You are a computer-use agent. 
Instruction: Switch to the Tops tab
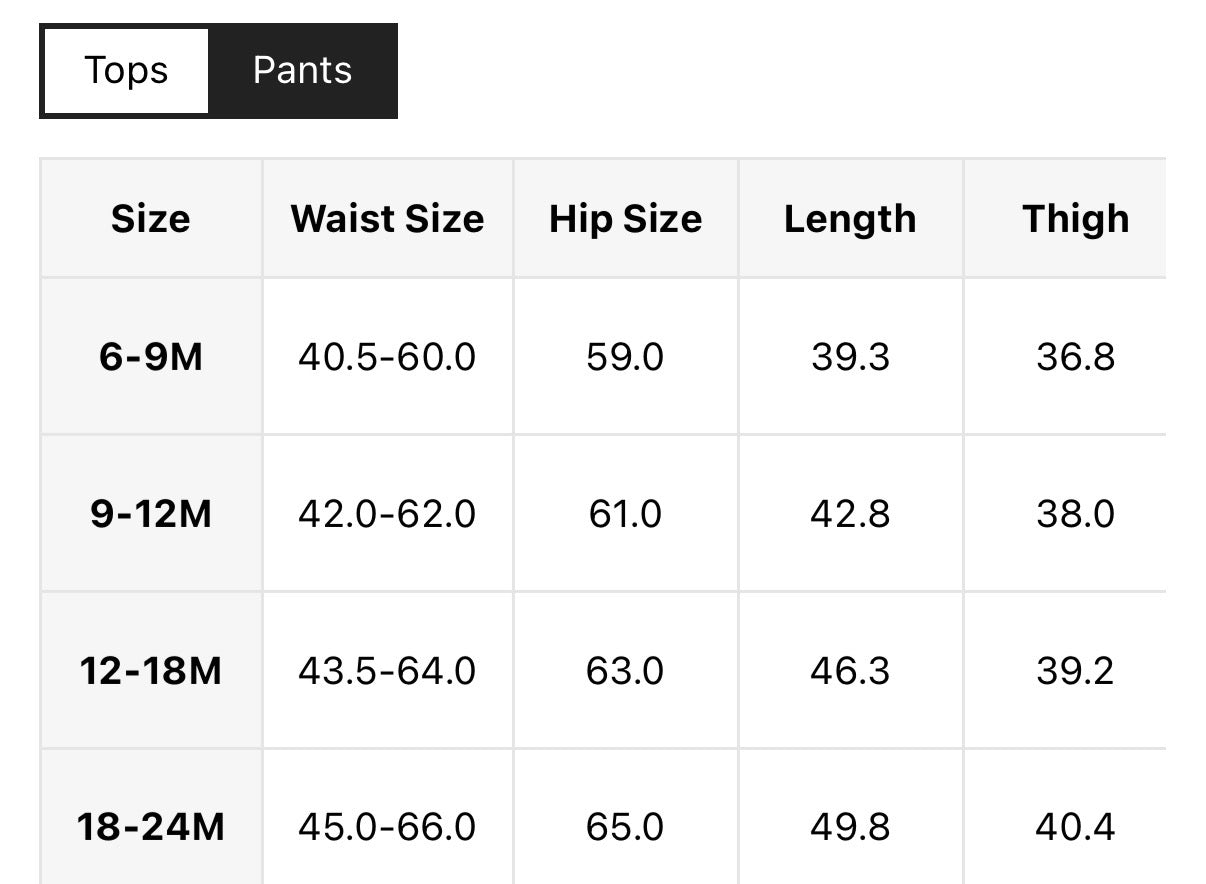click(x=126, y=71)
